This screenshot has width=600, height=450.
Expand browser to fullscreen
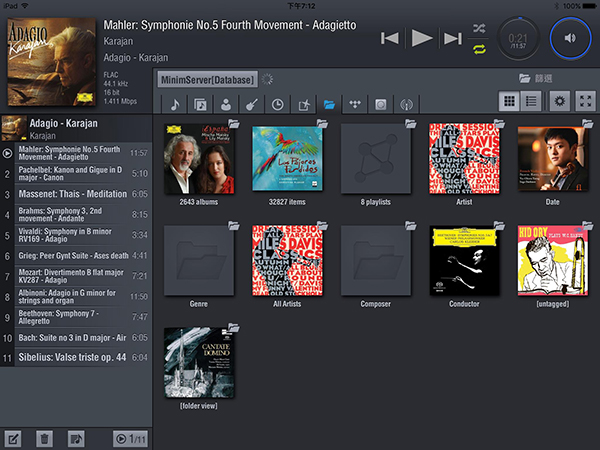click(585, 101)
